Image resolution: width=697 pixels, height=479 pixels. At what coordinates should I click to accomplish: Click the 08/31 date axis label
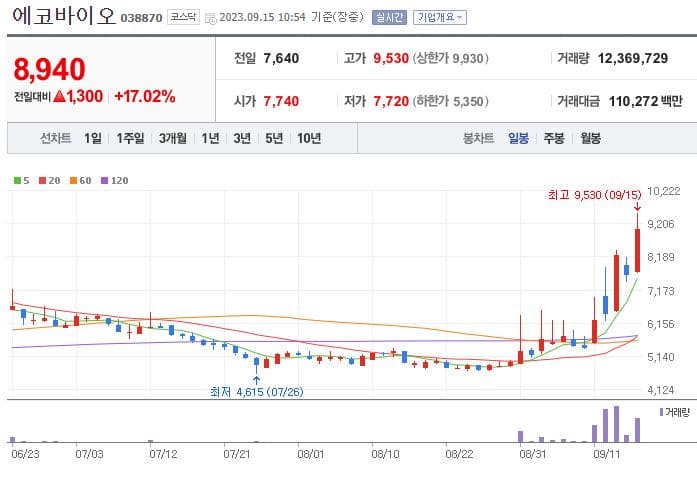533,454
